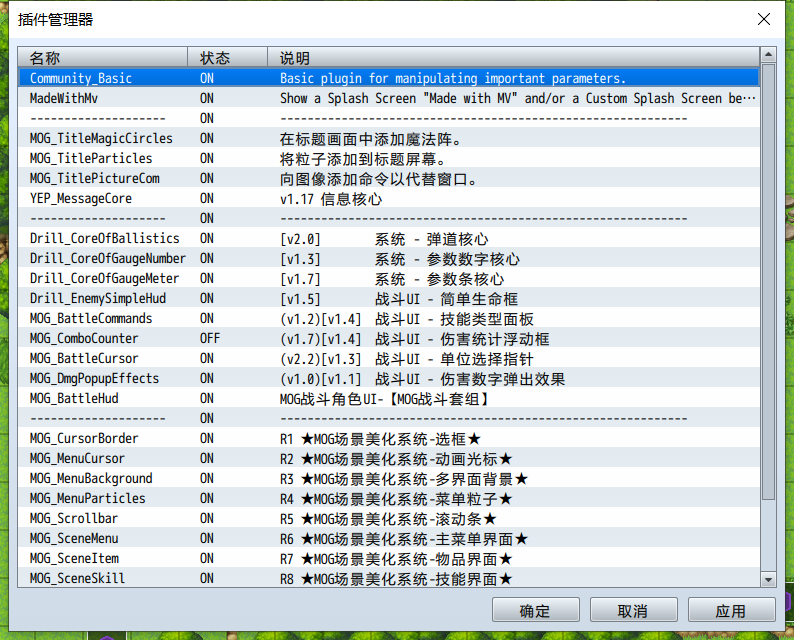Select the Drill_CoreOfGaugeMeter plugin
This screenshot has width=794, height=640.
[389, 278]
